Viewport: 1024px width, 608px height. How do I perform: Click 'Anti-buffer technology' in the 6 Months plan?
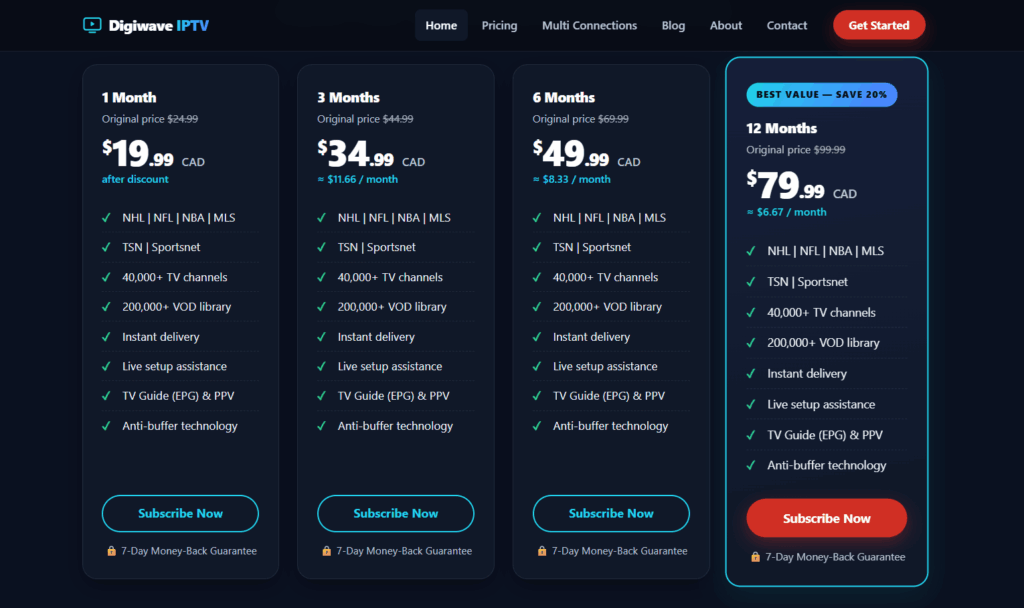pyautogui.click(x=611, y=426)
